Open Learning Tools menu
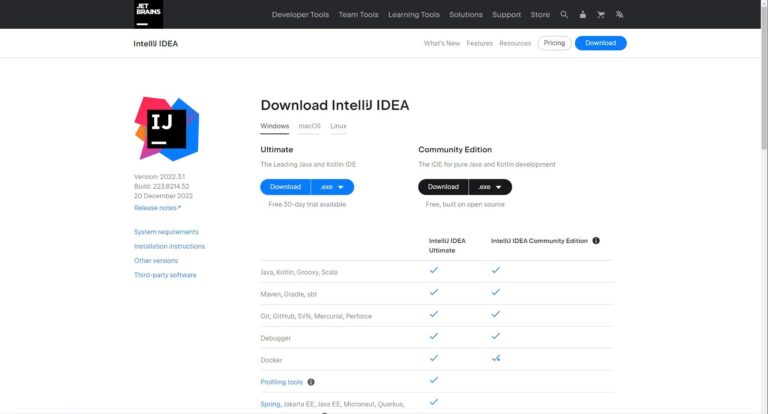The height and width of the screenshot is (414, 768). pyautogui.click(x=414, y=15)
